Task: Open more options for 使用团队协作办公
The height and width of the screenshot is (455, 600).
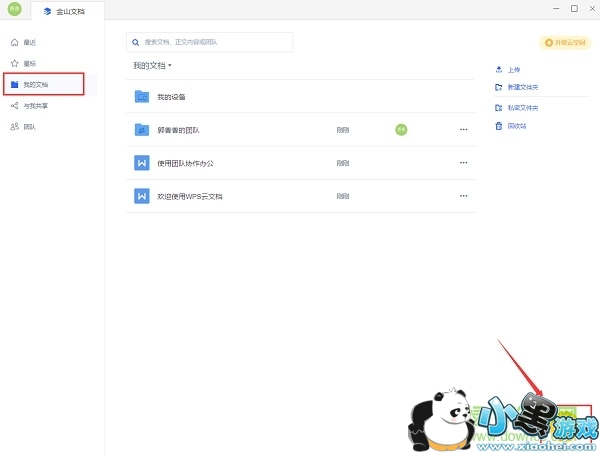Action: (463, 163)
